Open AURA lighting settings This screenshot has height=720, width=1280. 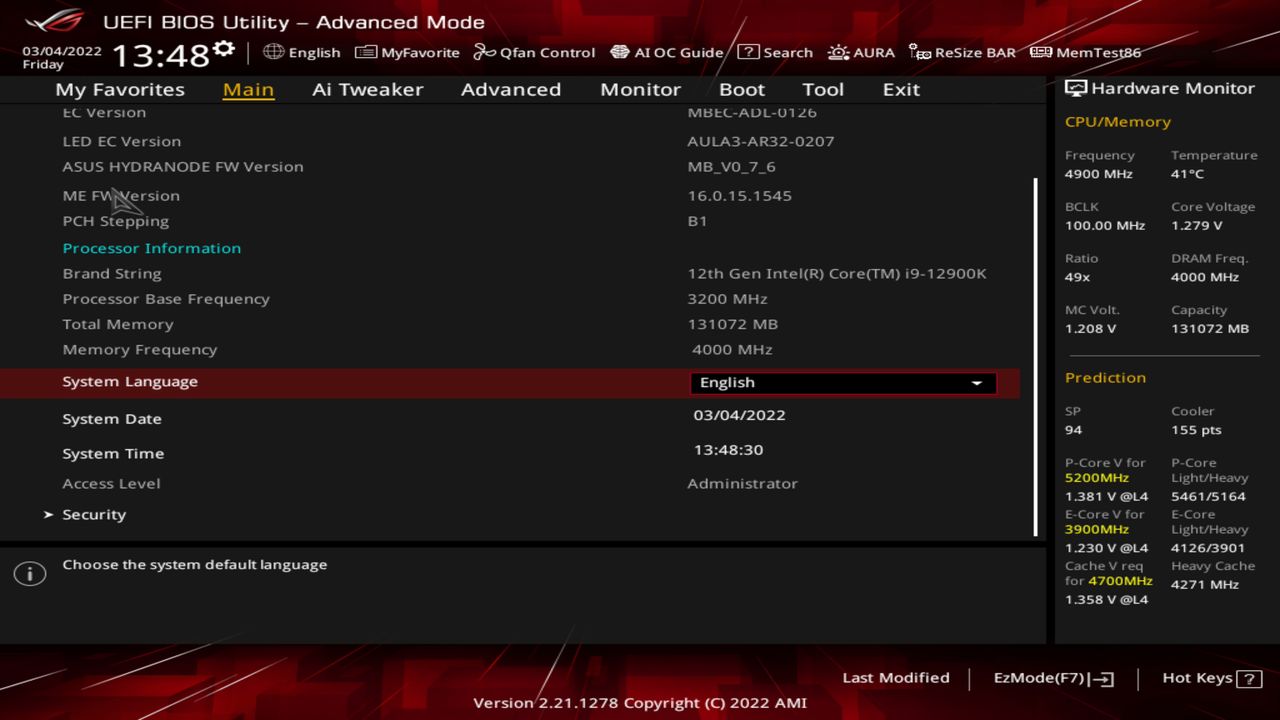[x=861, y=52]
